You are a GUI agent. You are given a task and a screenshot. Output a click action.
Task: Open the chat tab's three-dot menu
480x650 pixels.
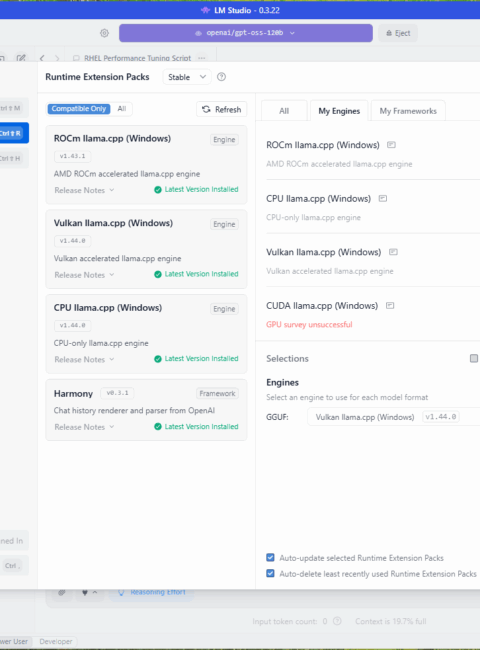[x=202, y=58]
